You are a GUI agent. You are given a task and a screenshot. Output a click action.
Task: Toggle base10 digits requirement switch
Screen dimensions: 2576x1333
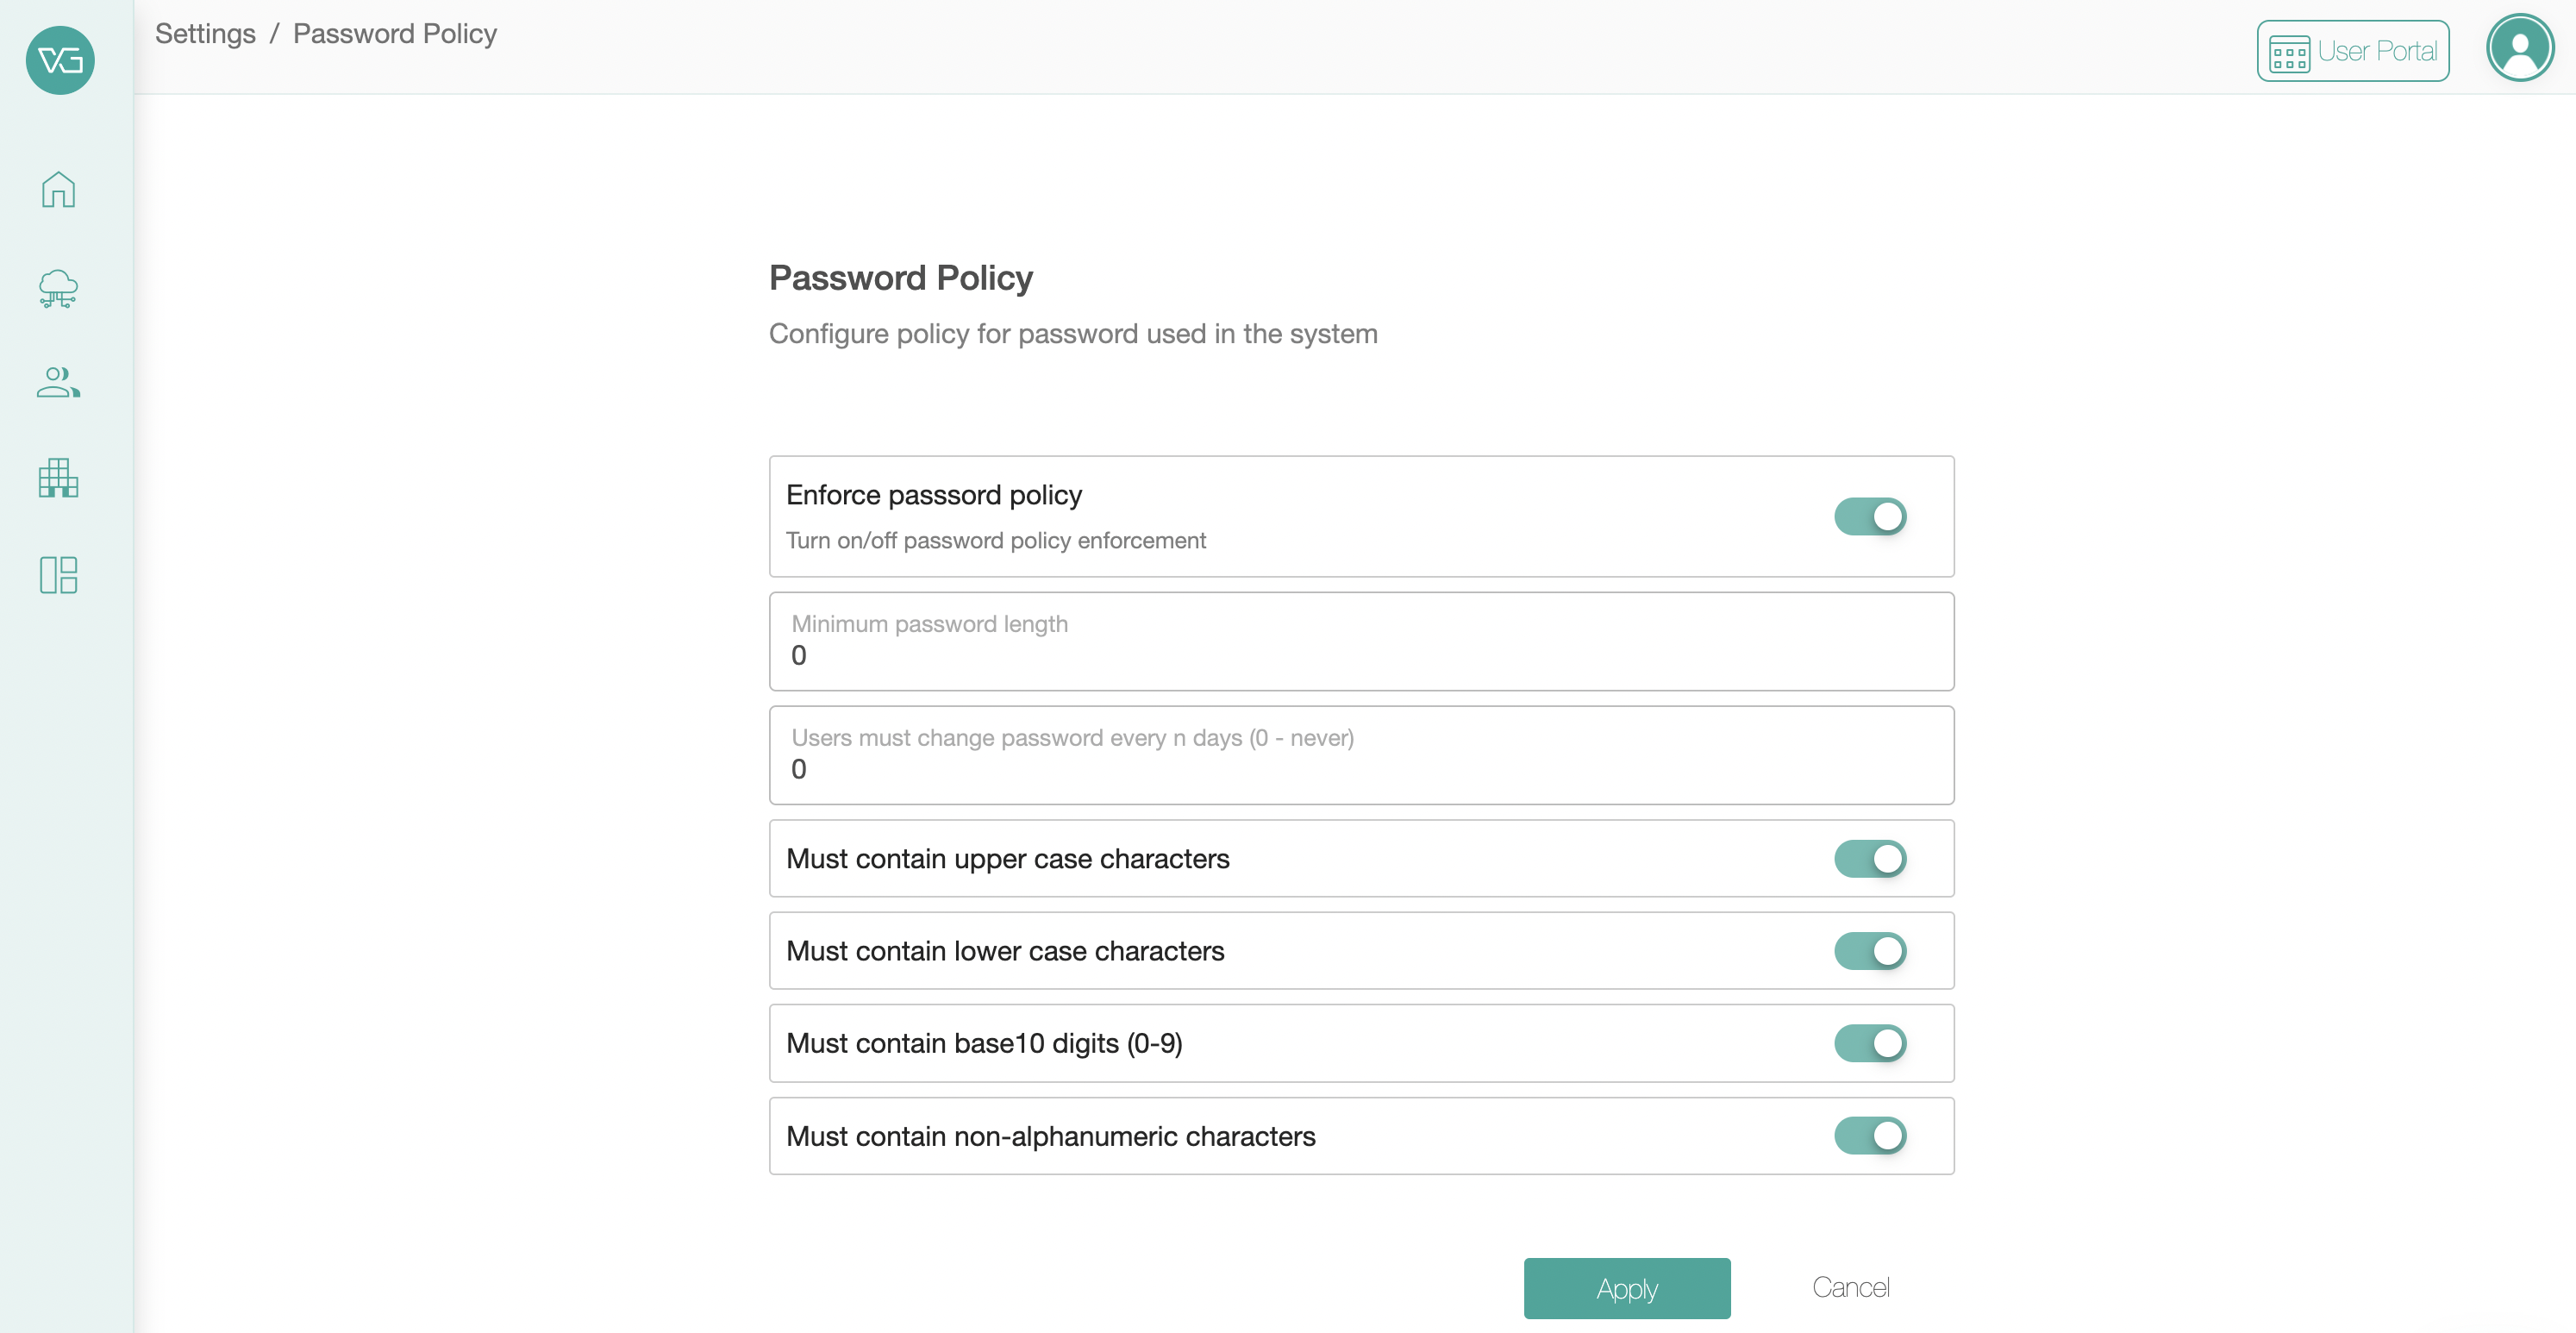[1870, 1043]
